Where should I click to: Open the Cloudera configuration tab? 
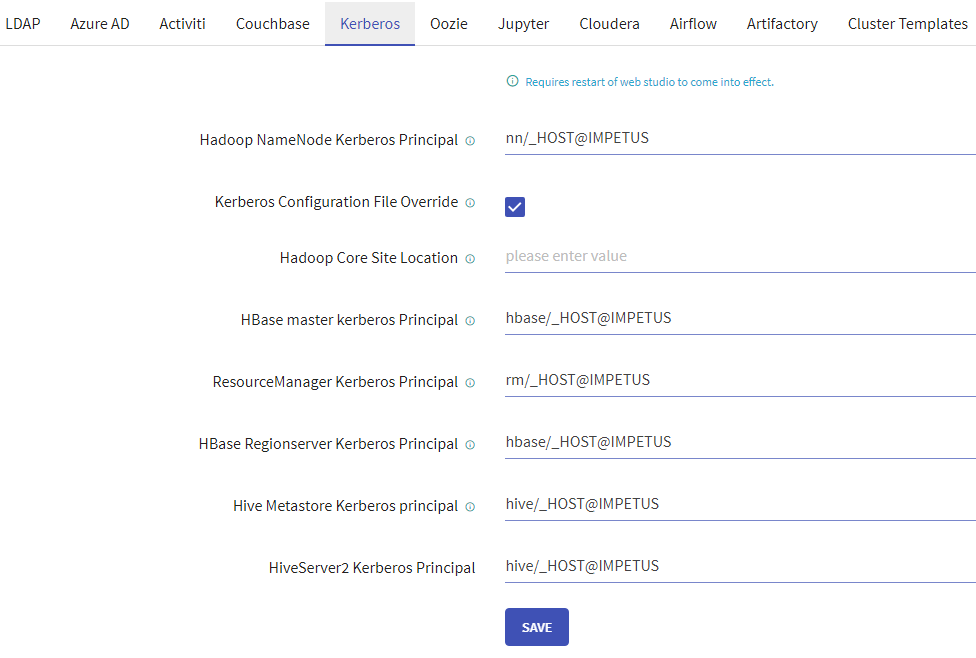pos(609,23)
